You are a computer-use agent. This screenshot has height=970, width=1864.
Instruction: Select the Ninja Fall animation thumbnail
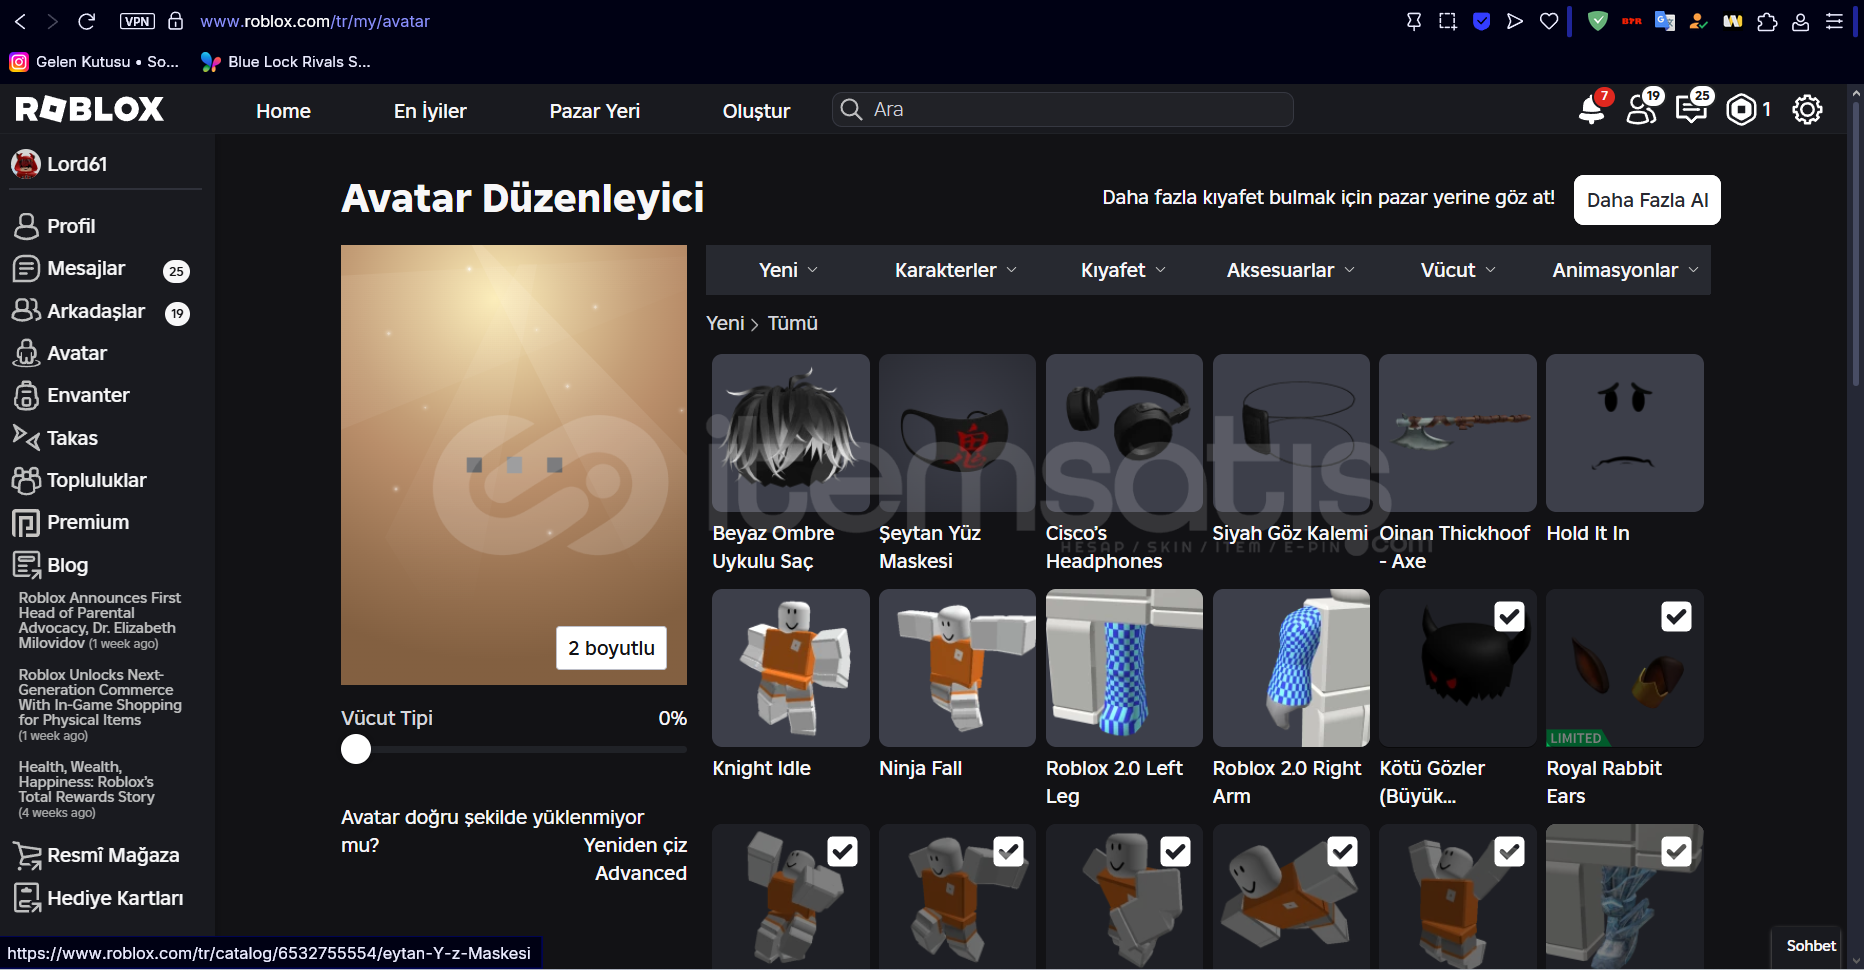pos(957,668)
